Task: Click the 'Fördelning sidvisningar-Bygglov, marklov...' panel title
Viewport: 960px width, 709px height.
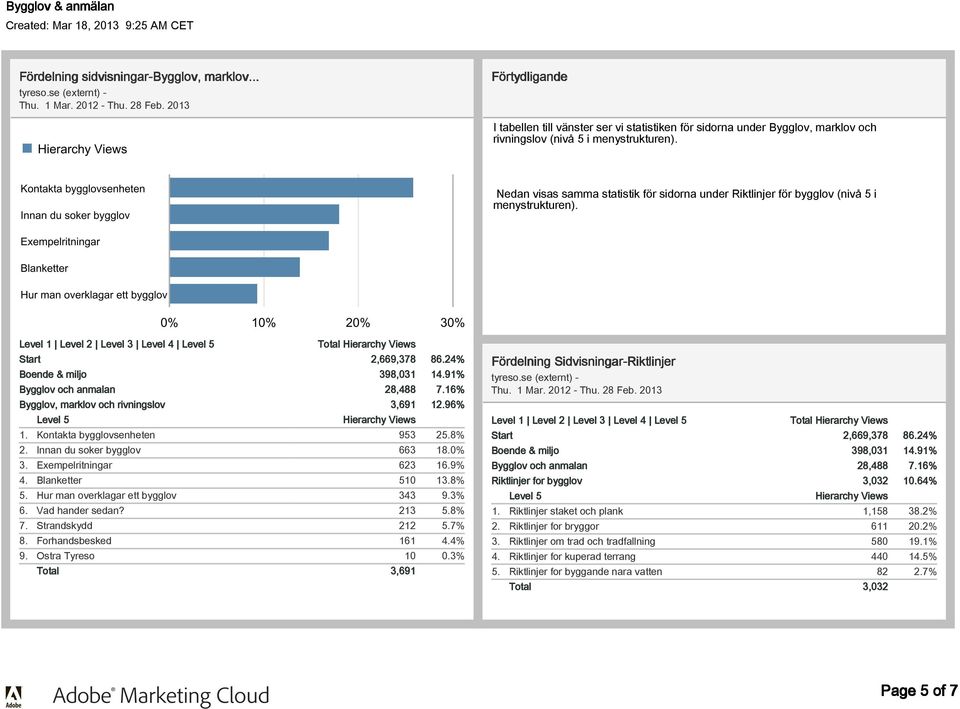Action: point(139,77)
